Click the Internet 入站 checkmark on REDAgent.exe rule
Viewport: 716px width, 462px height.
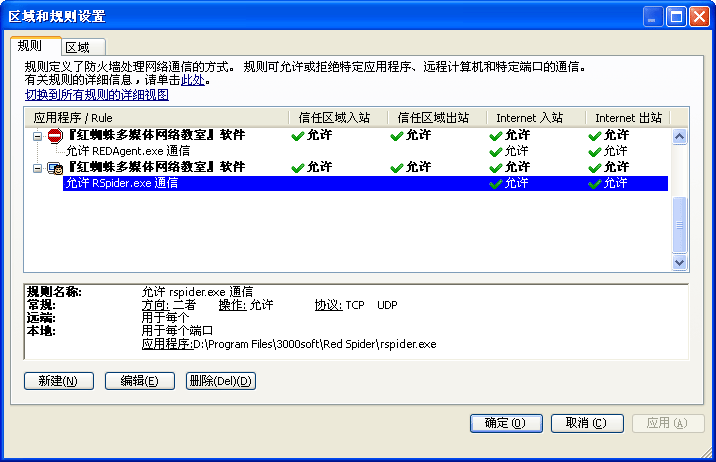[497, 151]
